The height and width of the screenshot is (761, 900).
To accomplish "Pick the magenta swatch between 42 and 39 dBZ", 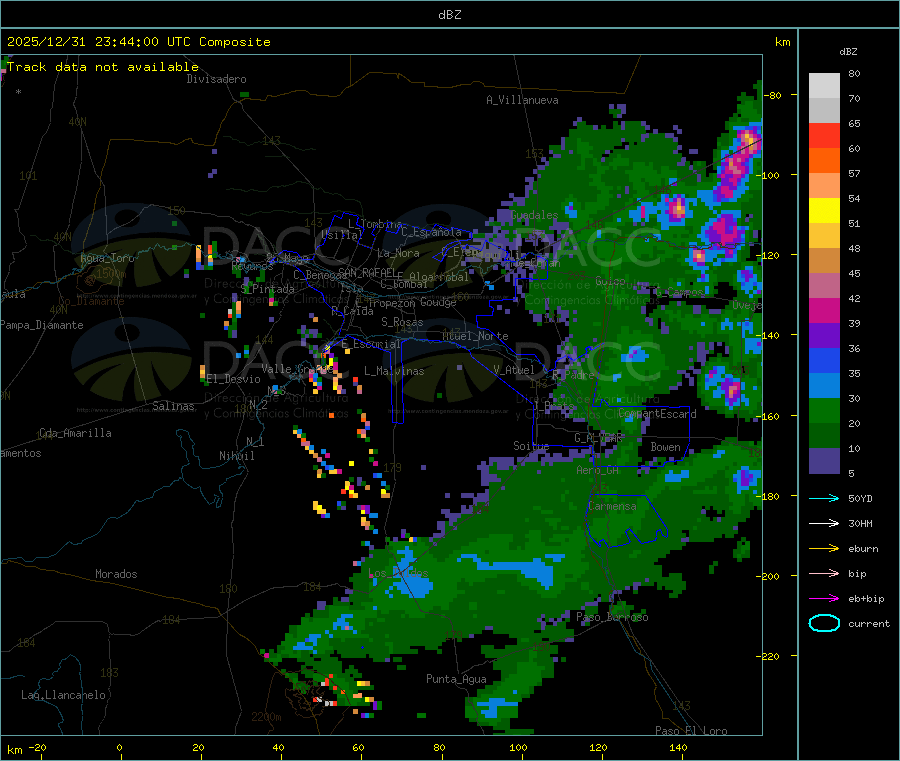I will click(824, 310).
